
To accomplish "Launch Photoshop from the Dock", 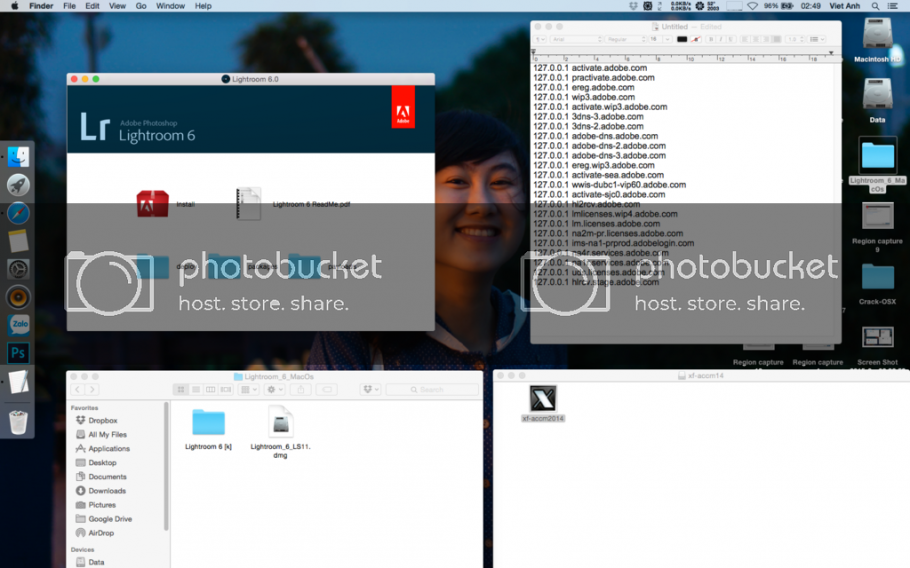I will coord(19,353).
